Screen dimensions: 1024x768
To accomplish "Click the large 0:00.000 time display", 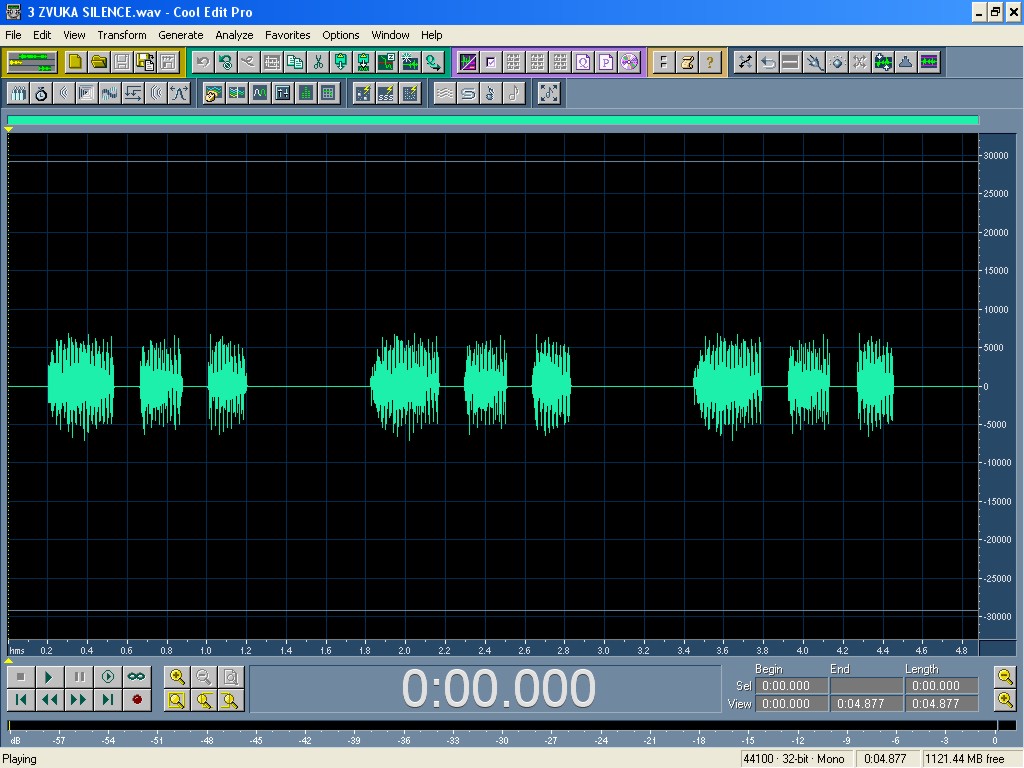I will click(498, 688).
